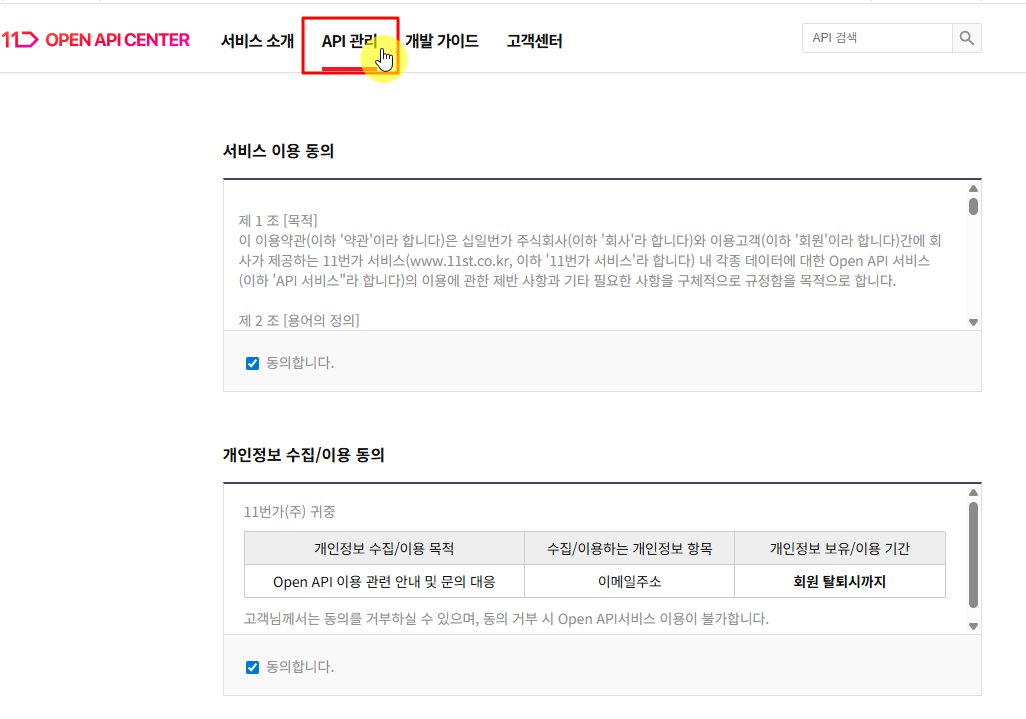The width and height of the screenshot is (1026, 719).
Task: Focus the API 검색 search field
Action: (877, 38)
